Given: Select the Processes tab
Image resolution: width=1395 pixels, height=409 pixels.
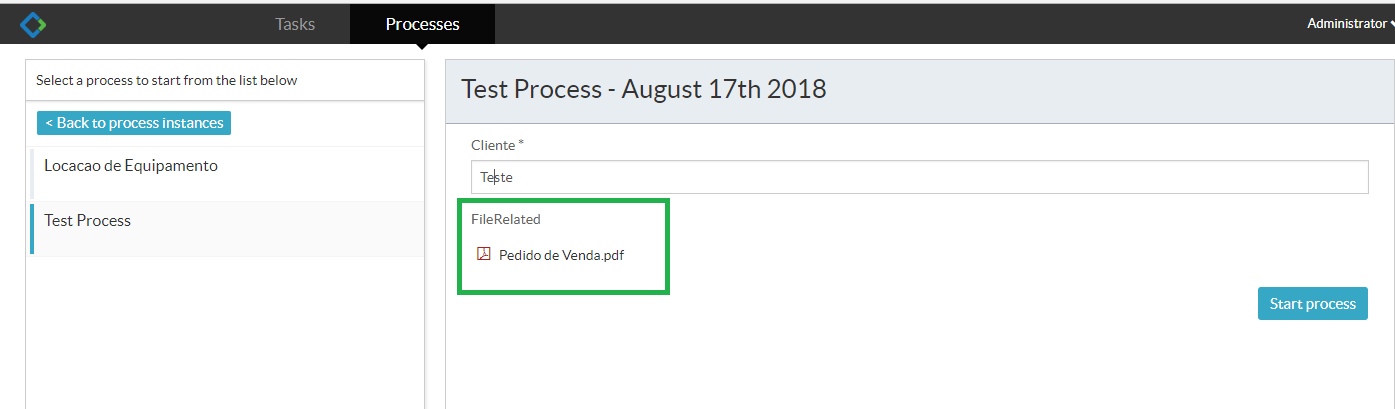Looking at the screenshot, I should (422, 24).
